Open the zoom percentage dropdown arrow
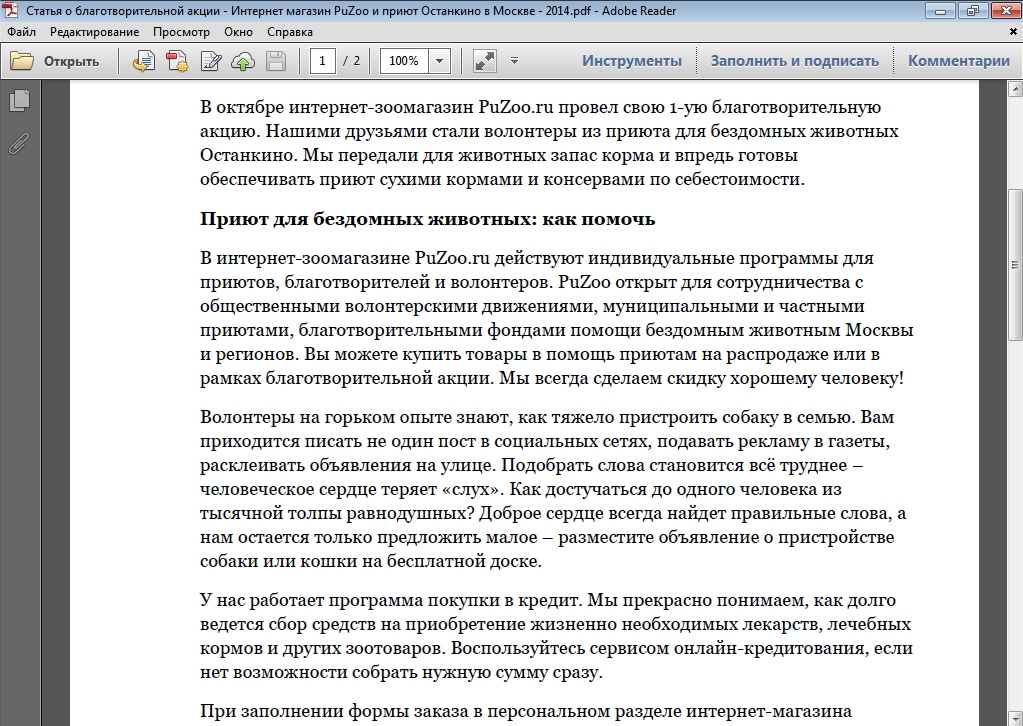 439,61
